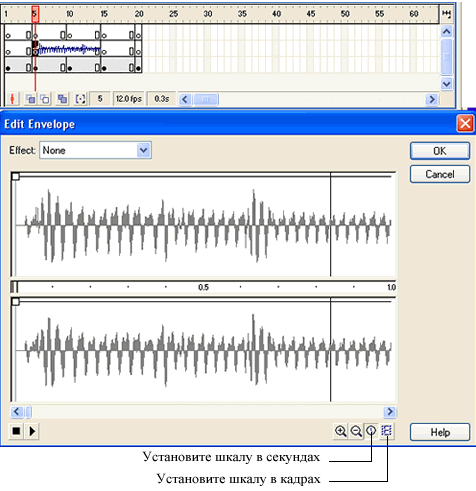Select the sound waveform in timeline layer

pos(69,50)
